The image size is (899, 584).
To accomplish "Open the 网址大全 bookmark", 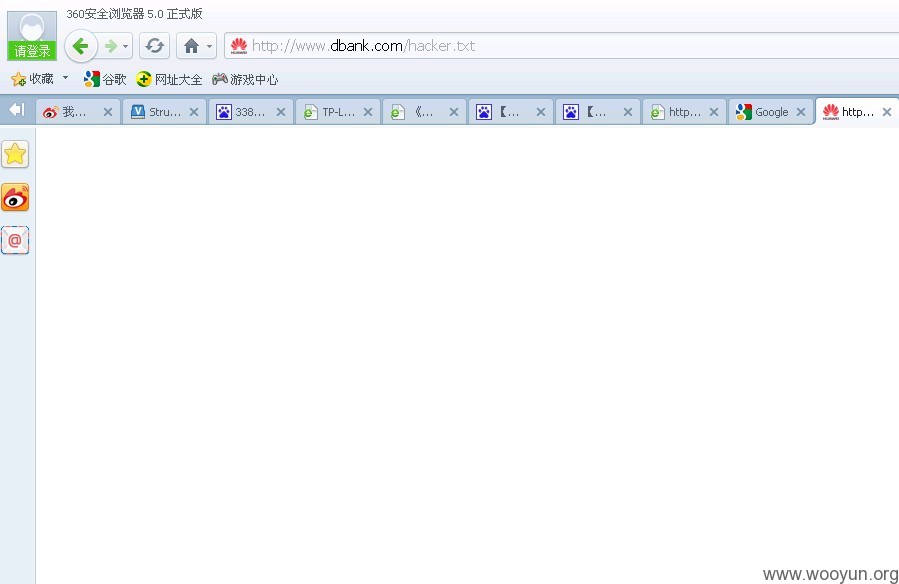I will pyautogui.click(x=169, y=79).
